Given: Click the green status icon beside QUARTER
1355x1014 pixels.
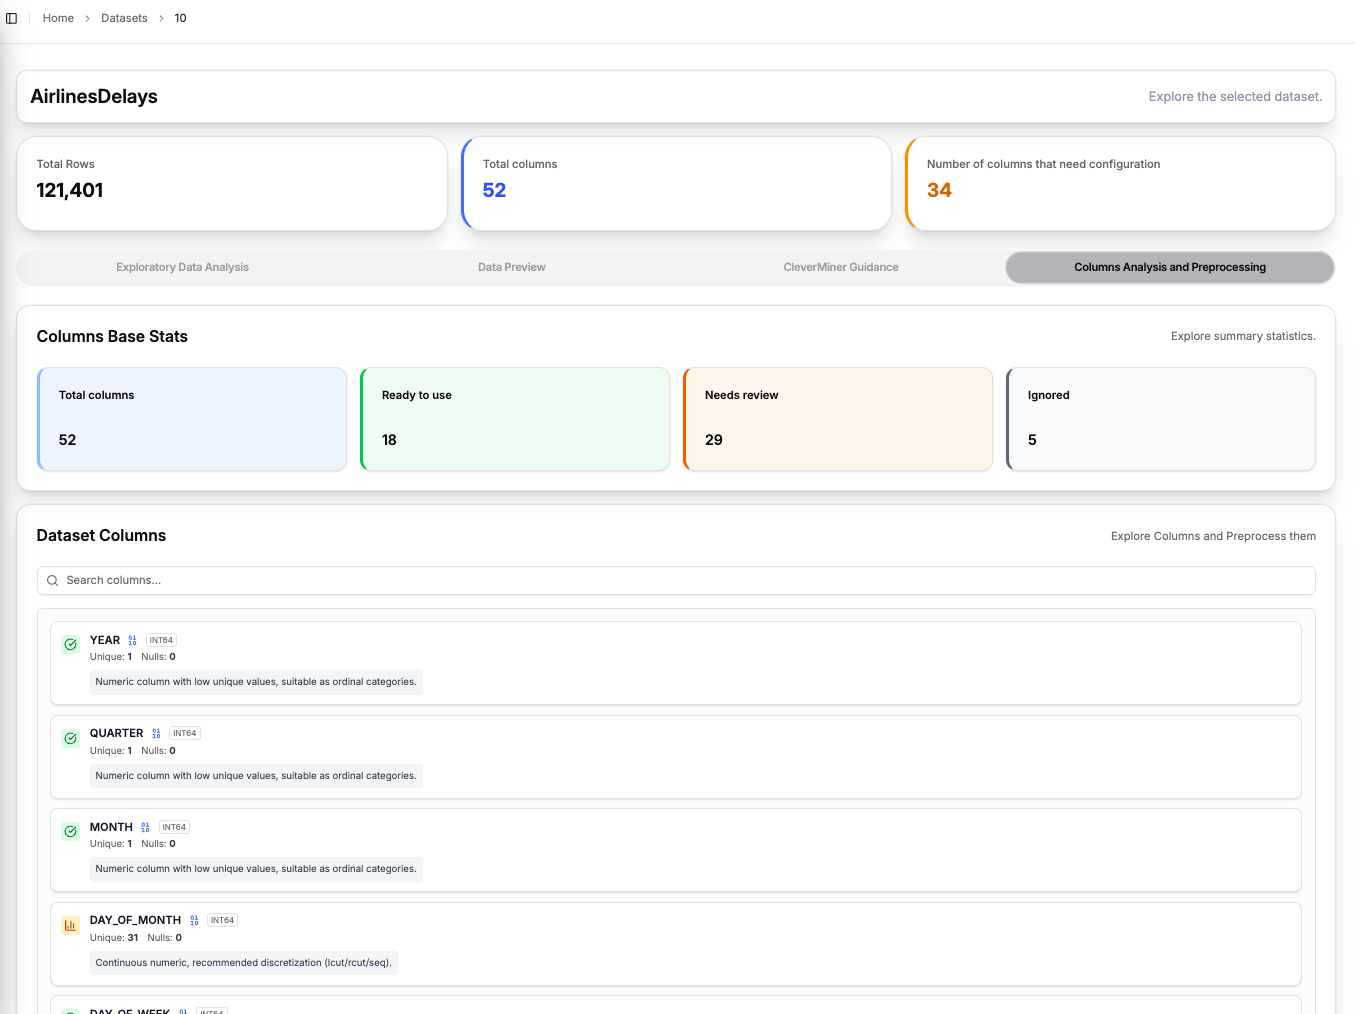Looking at the screenshot, I should [70, 738].
